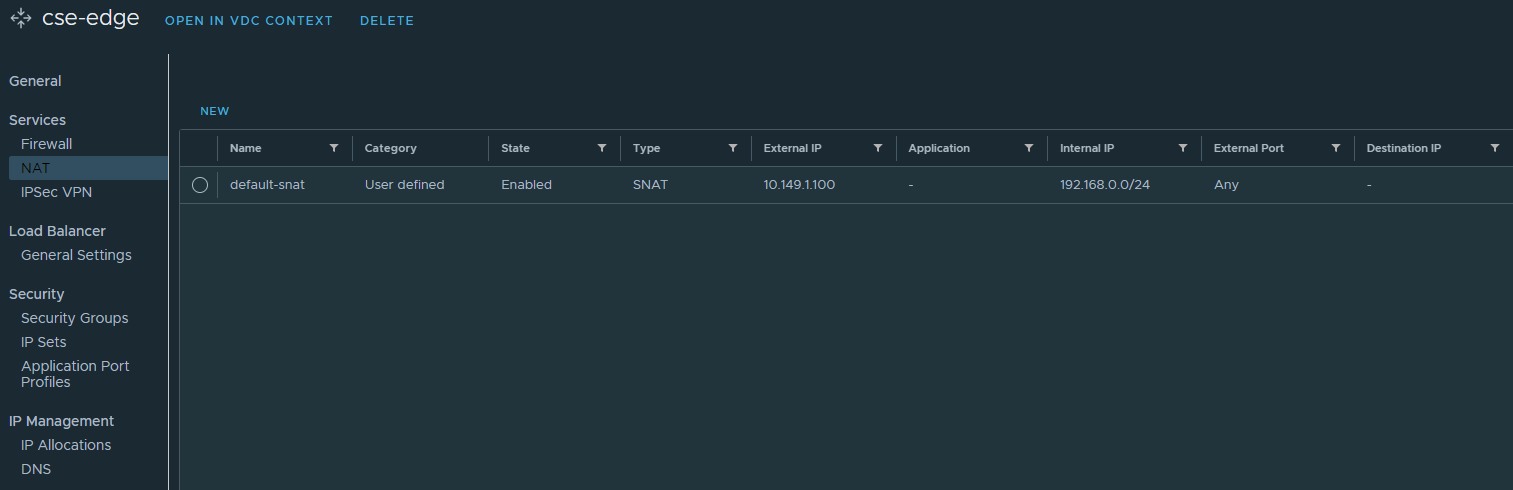The height and width of the screenshot is (490, 1513).
Task: Open Destination IP column filter
Action: (x=1495, y=148)
